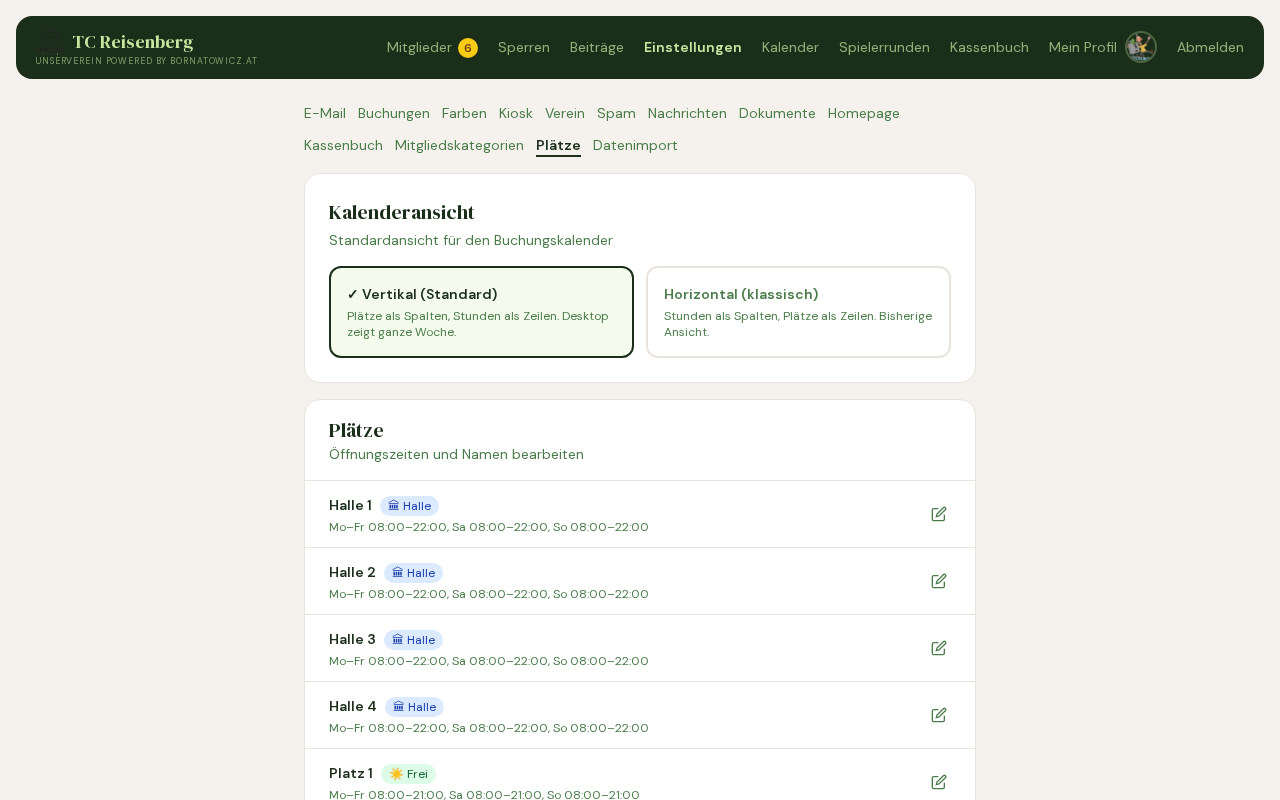Select Vertikal (Standard) calendar view
The image size is (1280, 800).
481,312
